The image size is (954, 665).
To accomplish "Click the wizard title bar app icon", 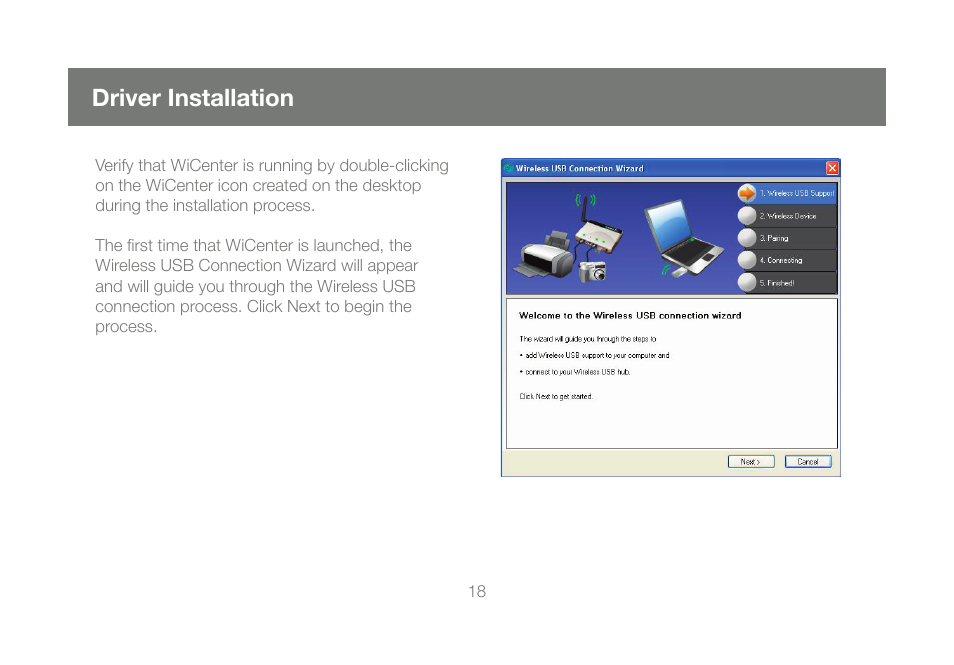I will [x=508, y=168].
